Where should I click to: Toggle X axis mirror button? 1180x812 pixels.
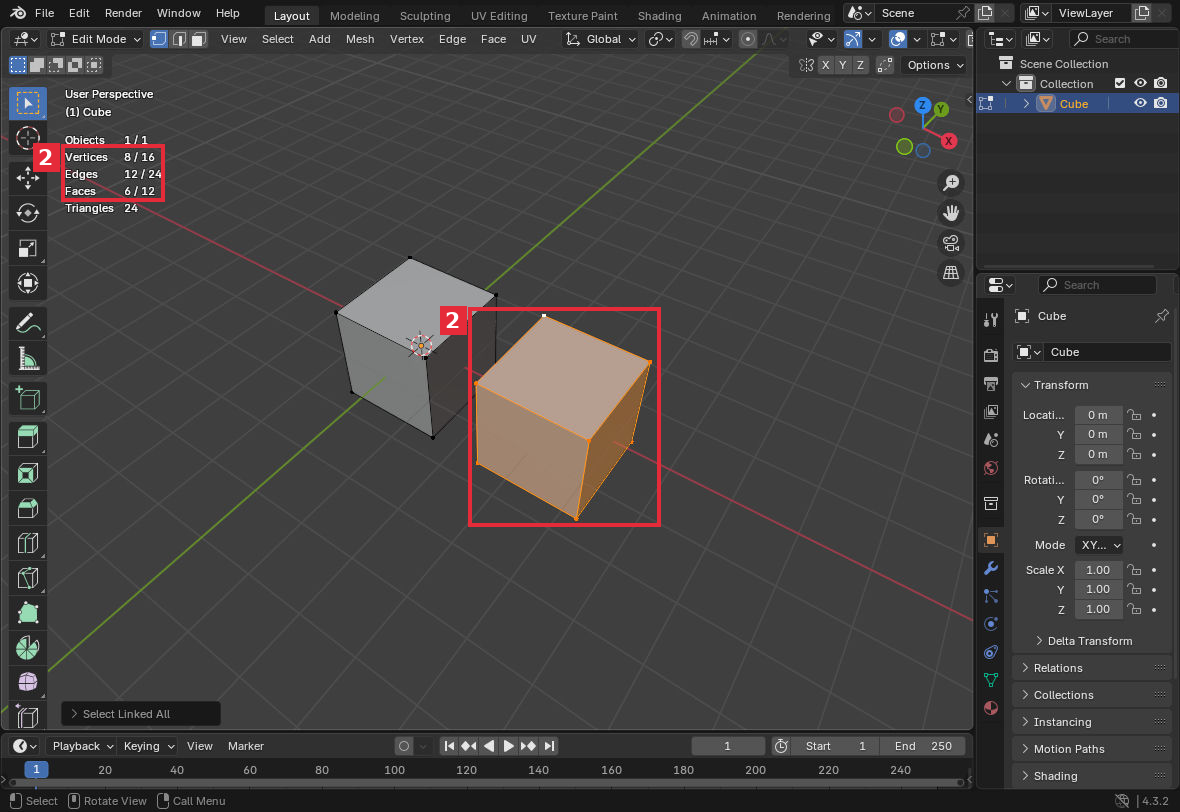(826, 65)
